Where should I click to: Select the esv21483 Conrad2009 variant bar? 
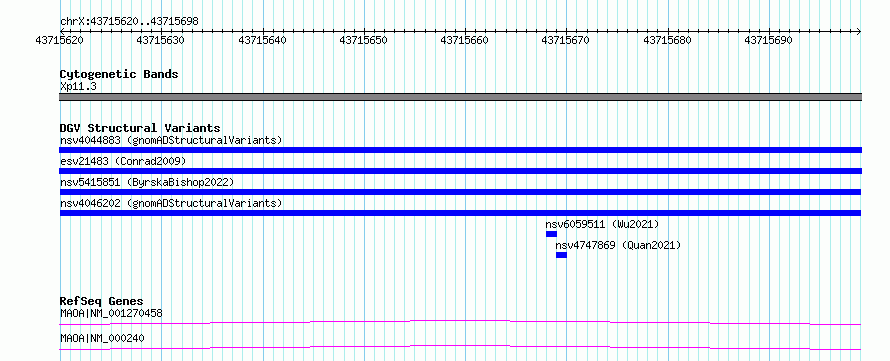coord(460,171)
